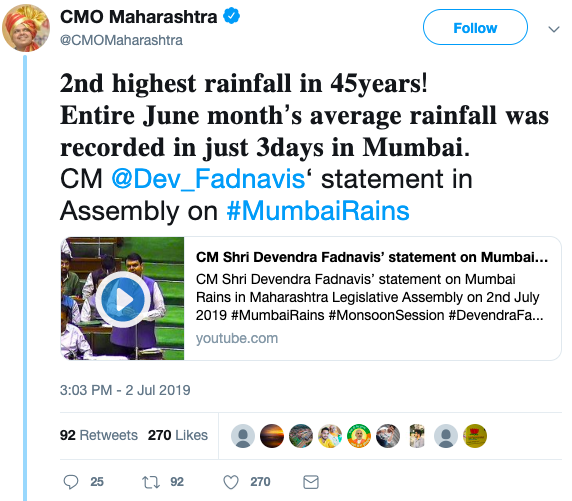This screenshot has height=501, width=572.
Task: Click the yellow rightmost liker avatar
Action: (475, 436)
